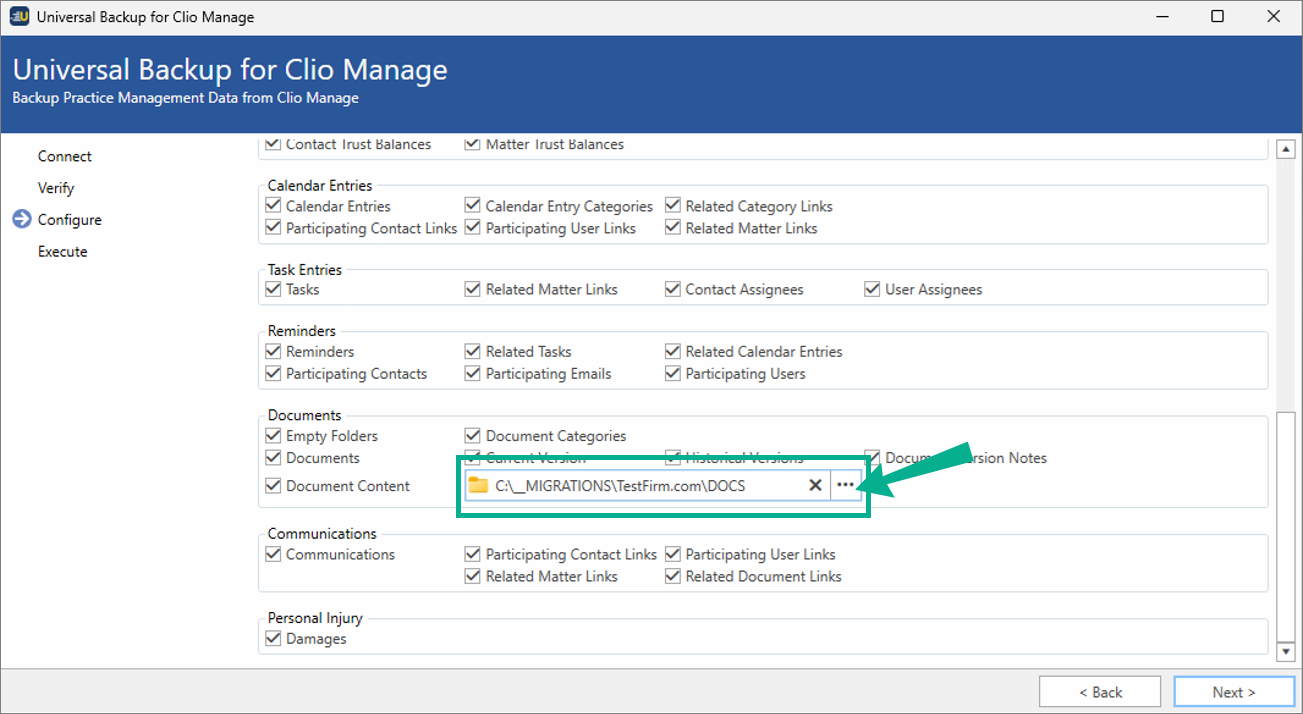
Task: Uncheck Communications checkbox
Action: click(273, 554)
